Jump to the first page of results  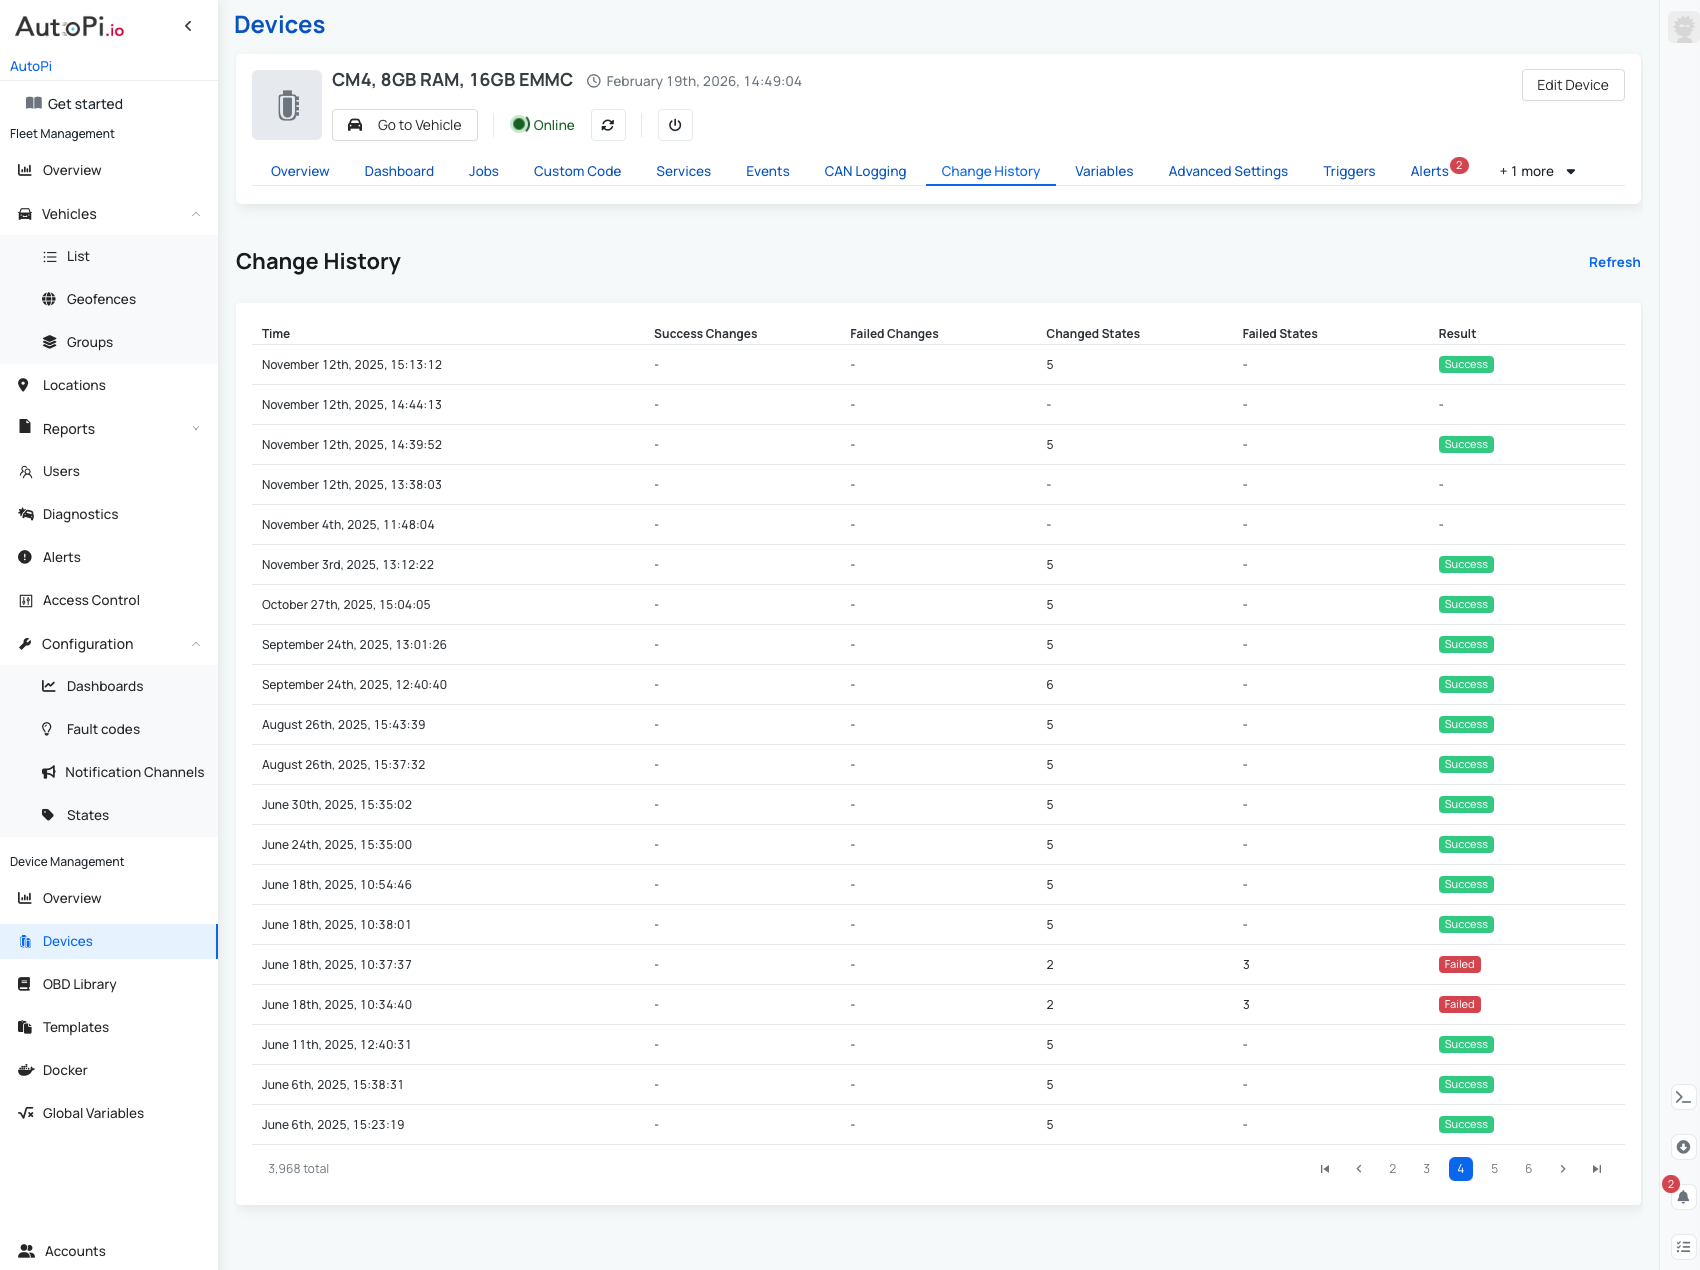coord(1325,1169)
